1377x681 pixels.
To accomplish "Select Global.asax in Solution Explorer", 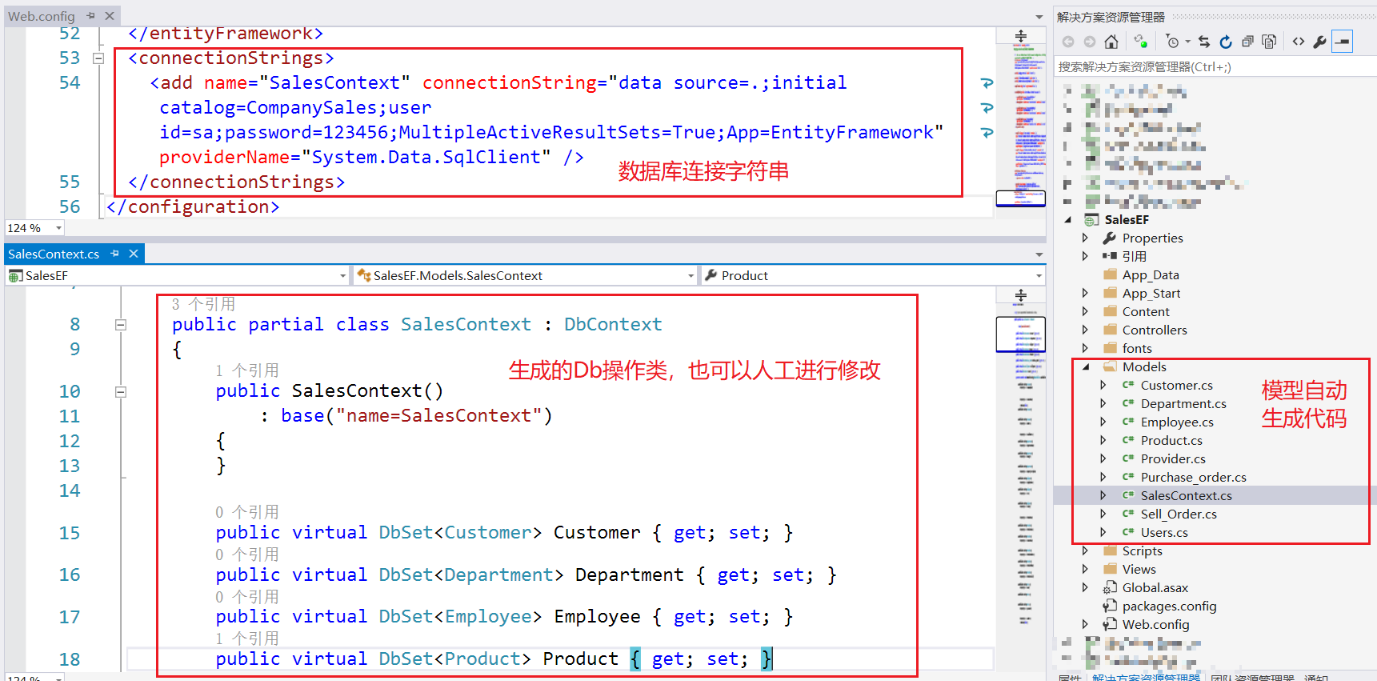I will (1155, 588).
